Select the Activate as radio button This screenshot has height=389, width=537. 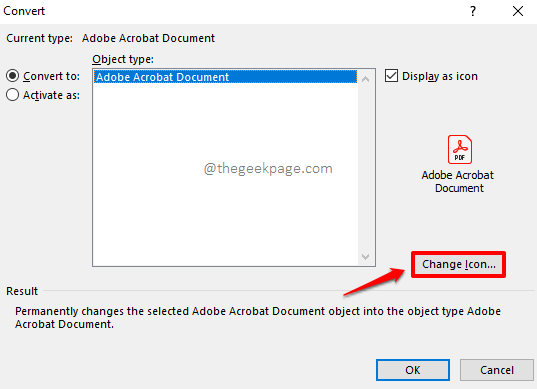12,95
